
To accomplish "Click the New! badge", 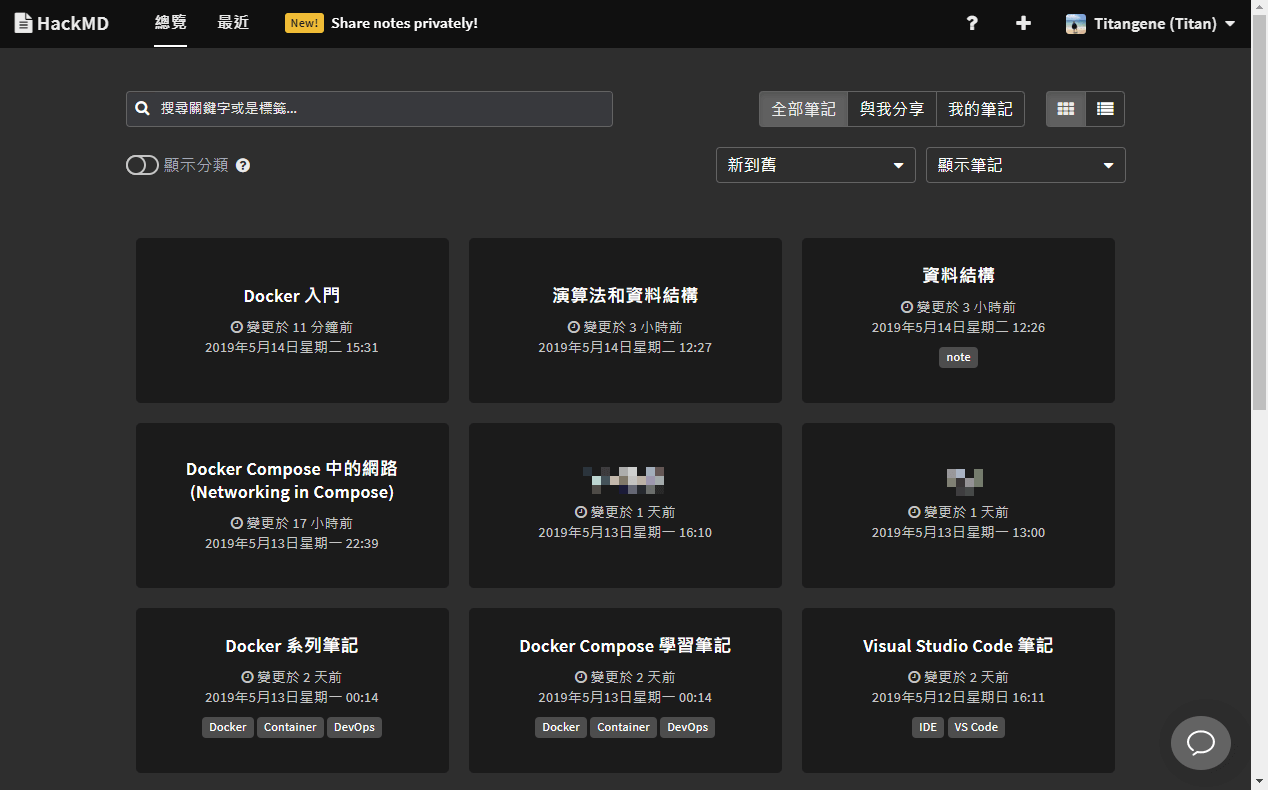I will pos(304,23).
